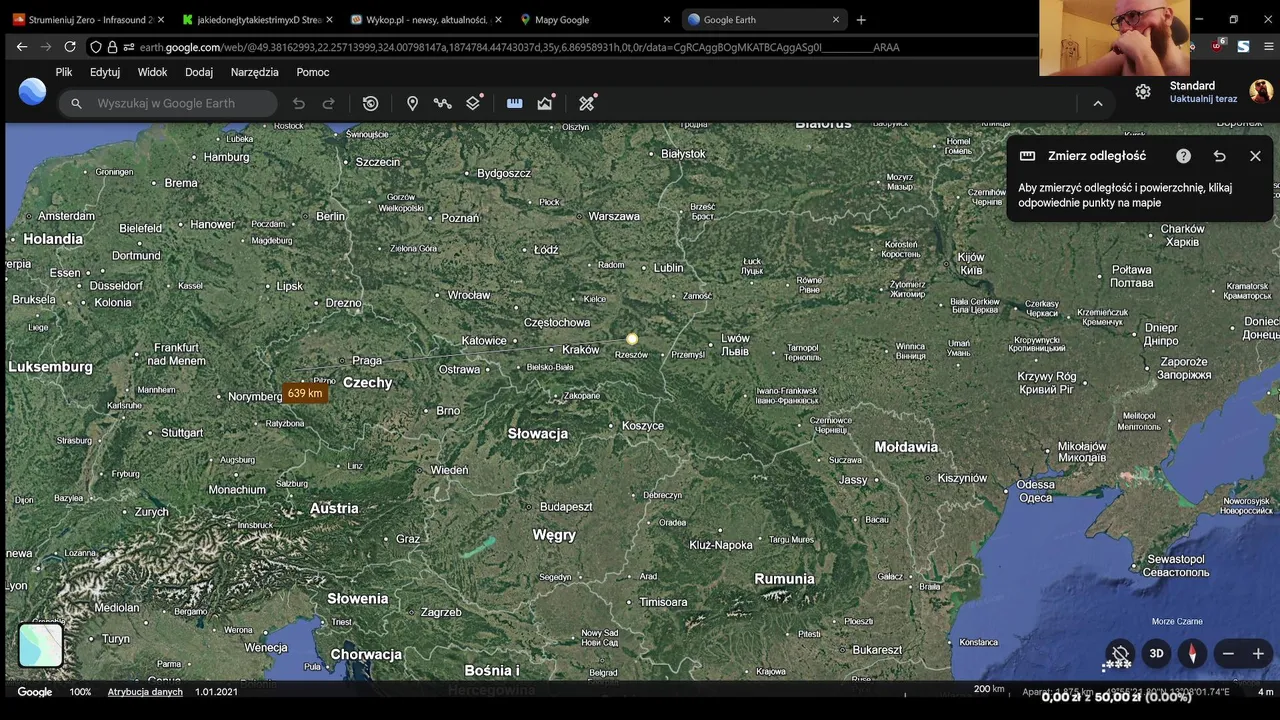Open the satellite design tools icon

point(587,103)
